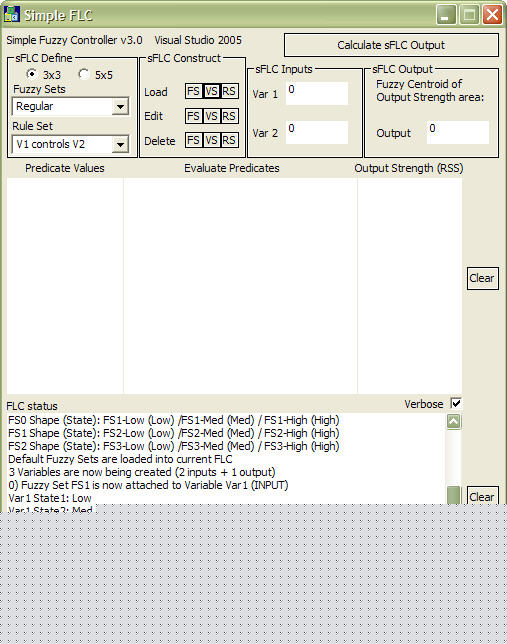This screenshot has width=507, height=644.
Task: Click the Edit FS button
Action: [193, 116]
